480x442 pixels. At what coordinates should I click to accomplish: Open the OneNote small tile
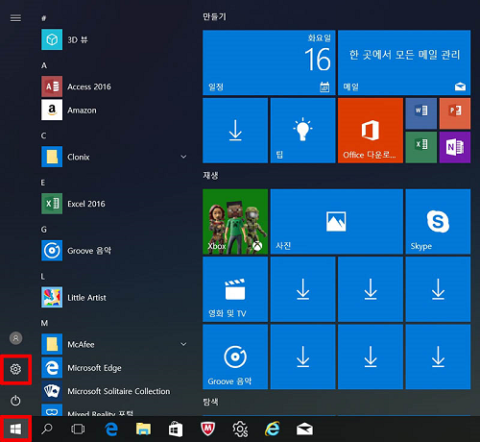coord(455,147)
